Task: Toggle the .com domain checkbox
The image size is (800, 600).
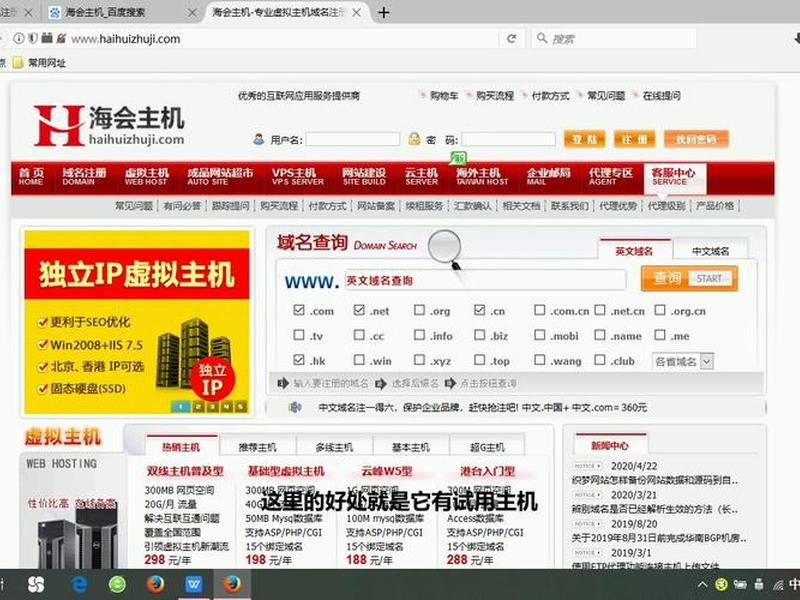Action: pyautogui.click(x=299, y=310)
